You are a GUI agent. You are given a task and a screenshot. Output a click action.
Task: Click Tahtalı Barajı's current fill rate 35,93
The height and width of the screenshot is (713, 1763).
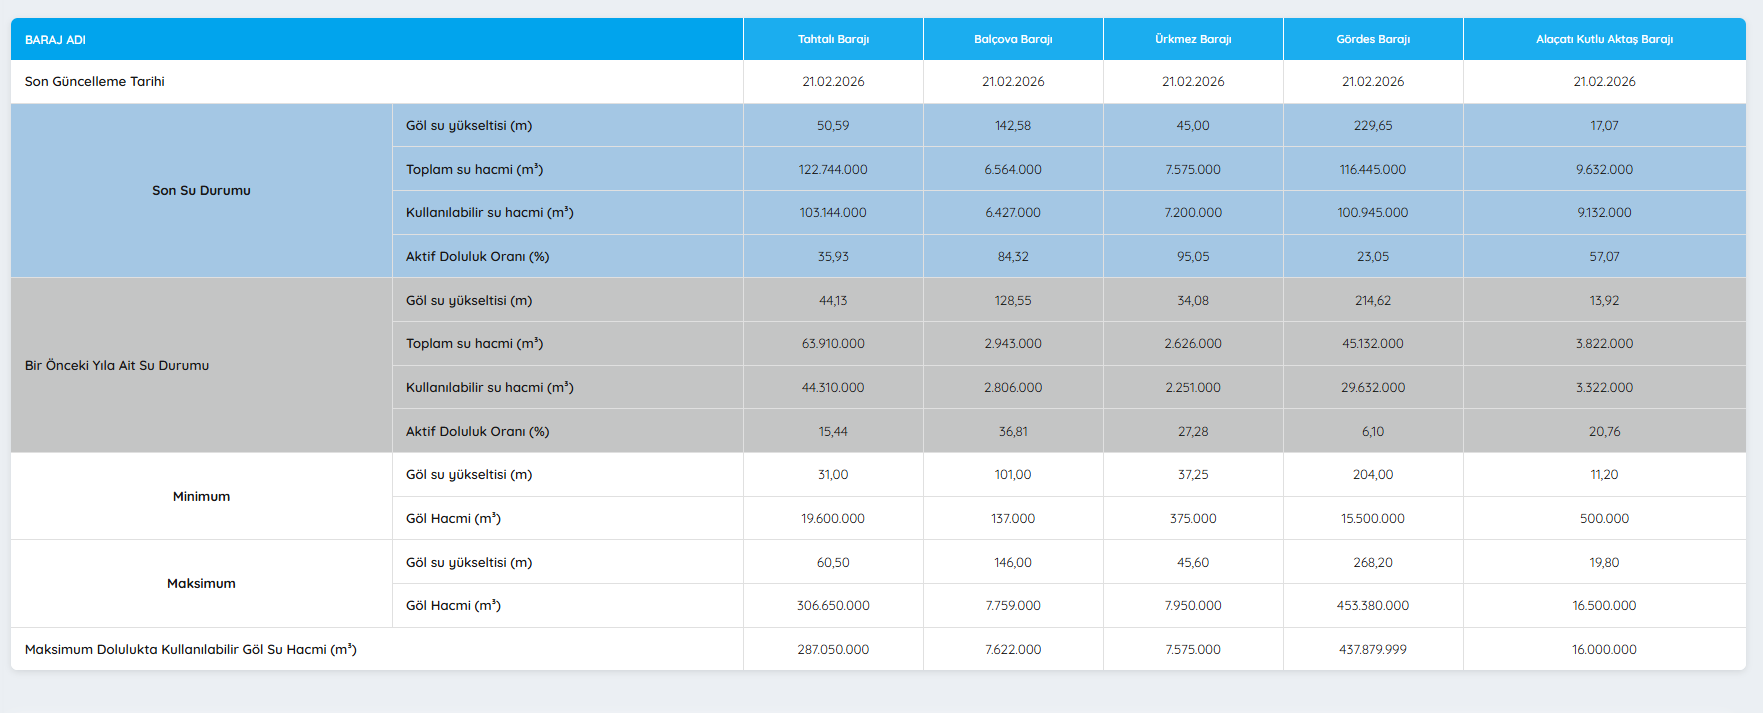[833, 257]
